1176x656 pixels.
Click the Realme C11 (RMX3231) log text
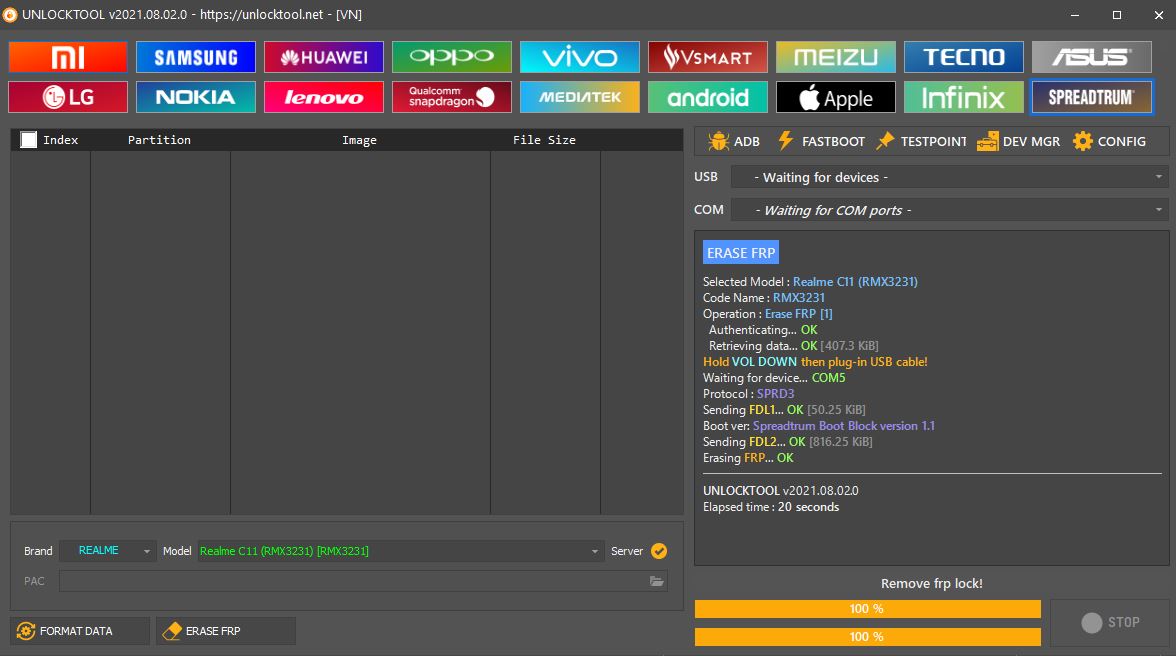(x=855, y=282)
